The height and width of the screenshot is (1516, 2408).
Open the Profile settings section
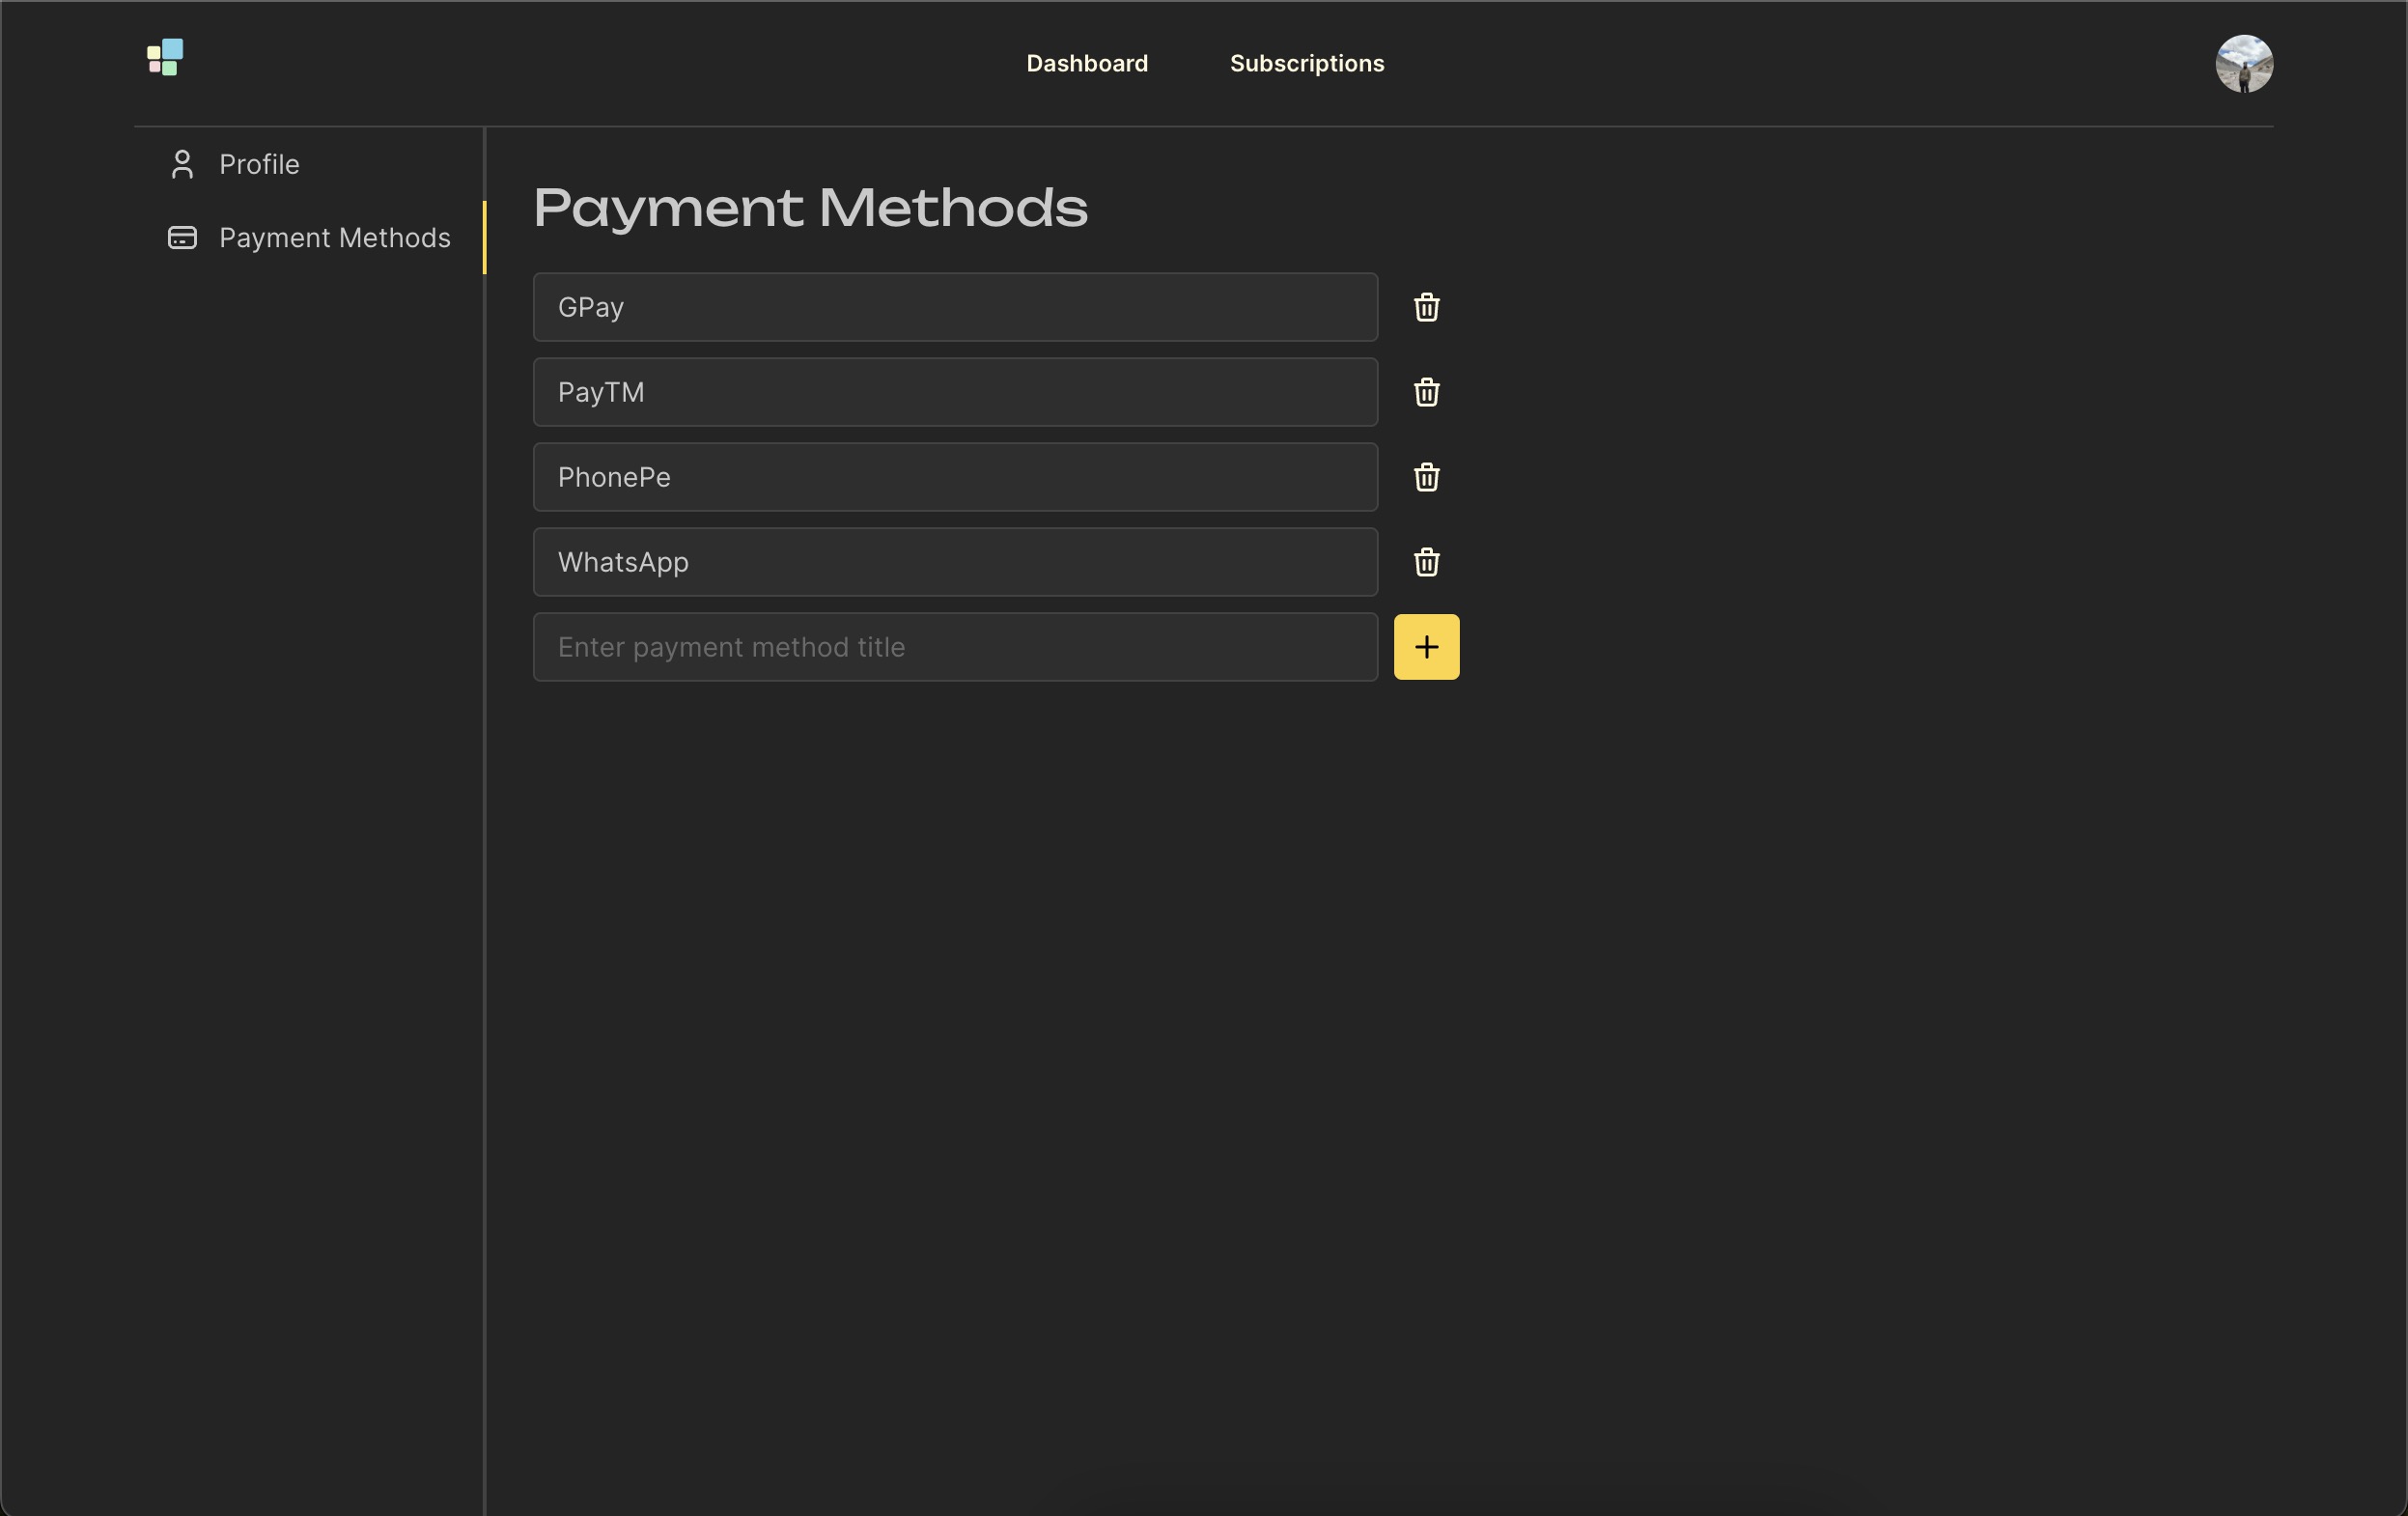pos(259,164)
